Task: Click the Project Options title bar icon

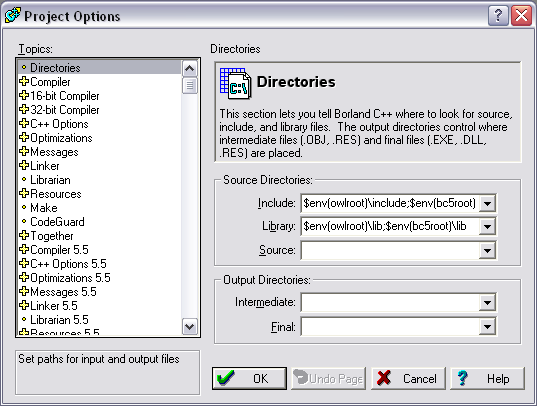Action: (12, 16)
